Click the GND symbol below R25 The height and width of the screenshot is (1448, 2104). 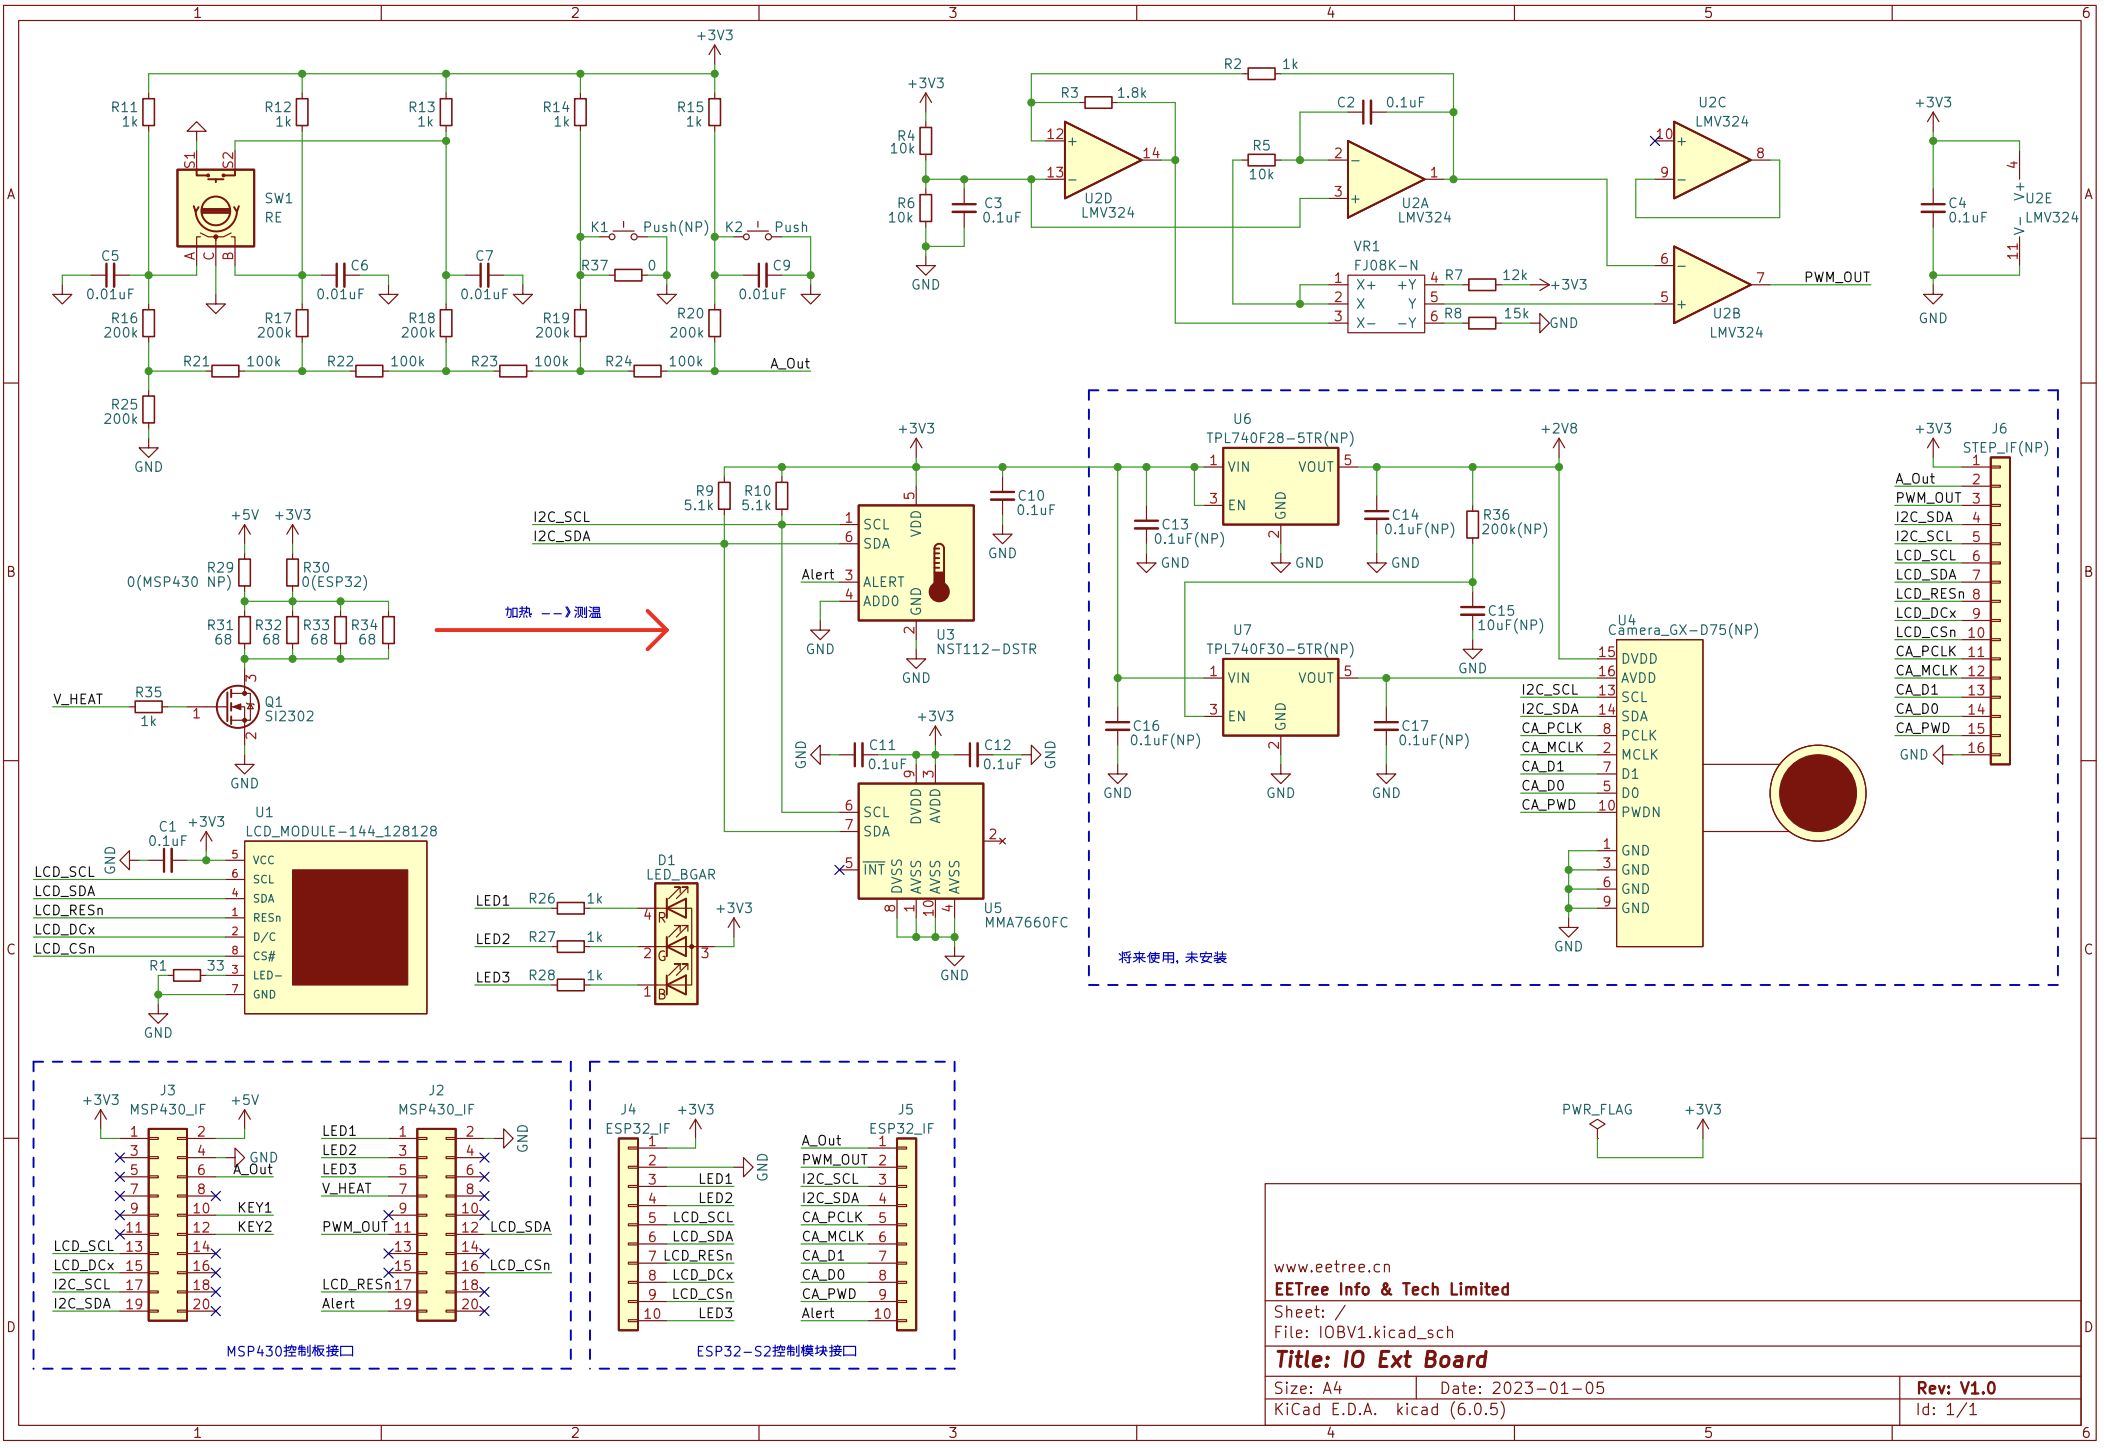coord(148,459)
